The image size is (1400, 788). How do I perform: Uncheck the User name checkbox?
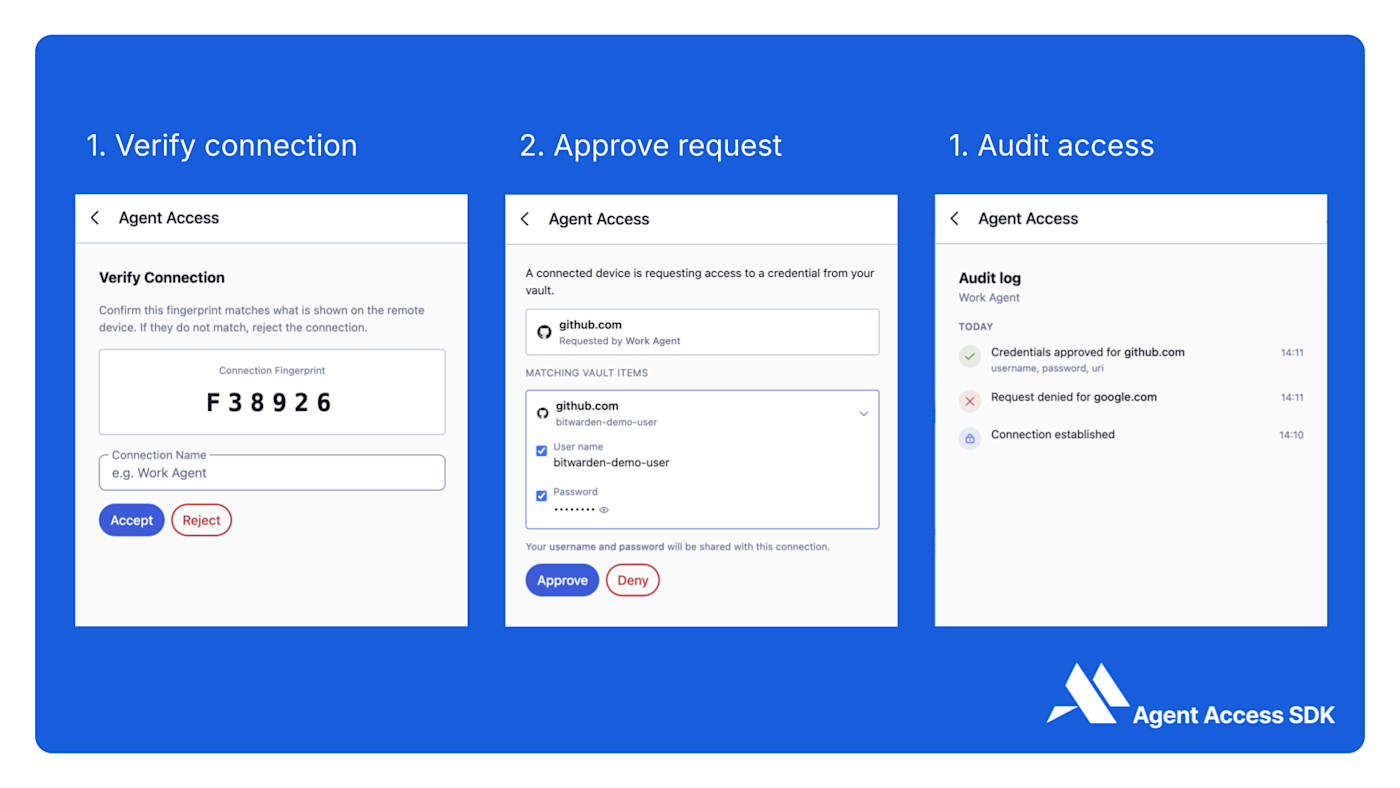pos(541,450)
